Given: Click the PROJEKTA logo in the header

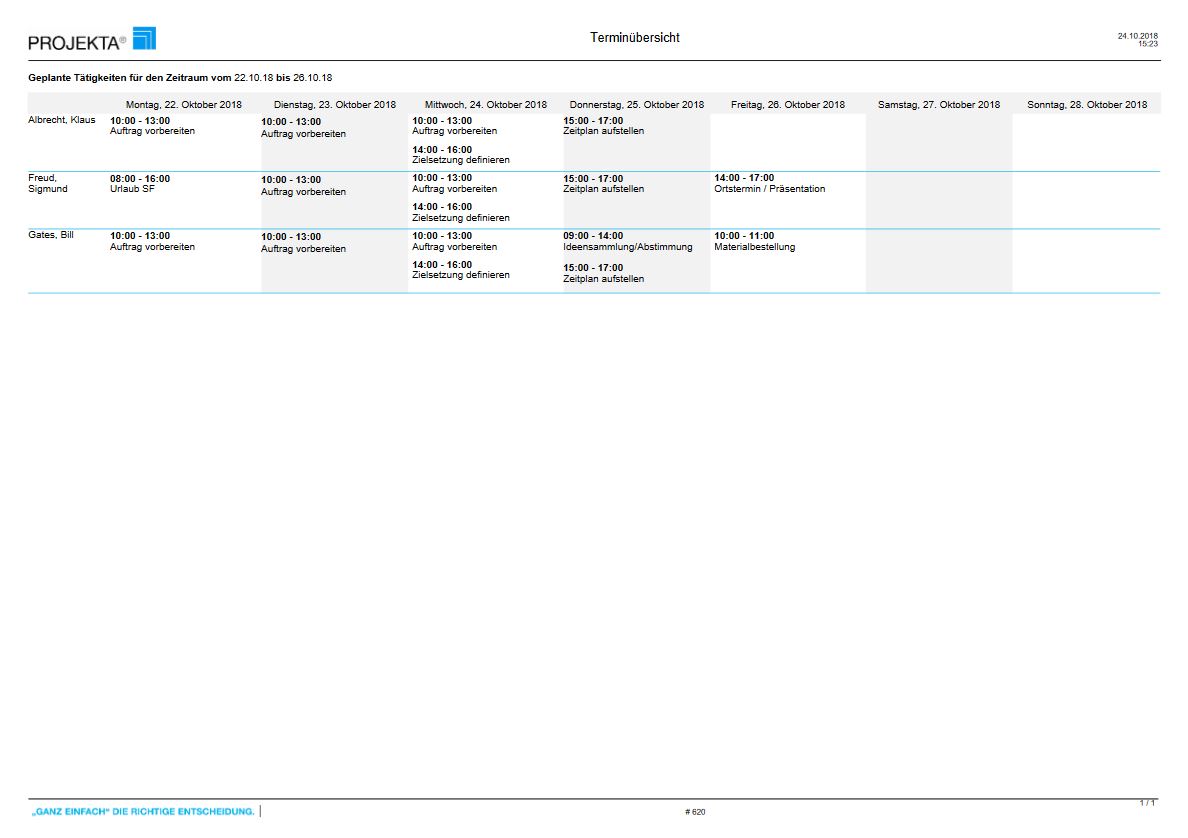Looking at the screenshot, I should (92, 40).
